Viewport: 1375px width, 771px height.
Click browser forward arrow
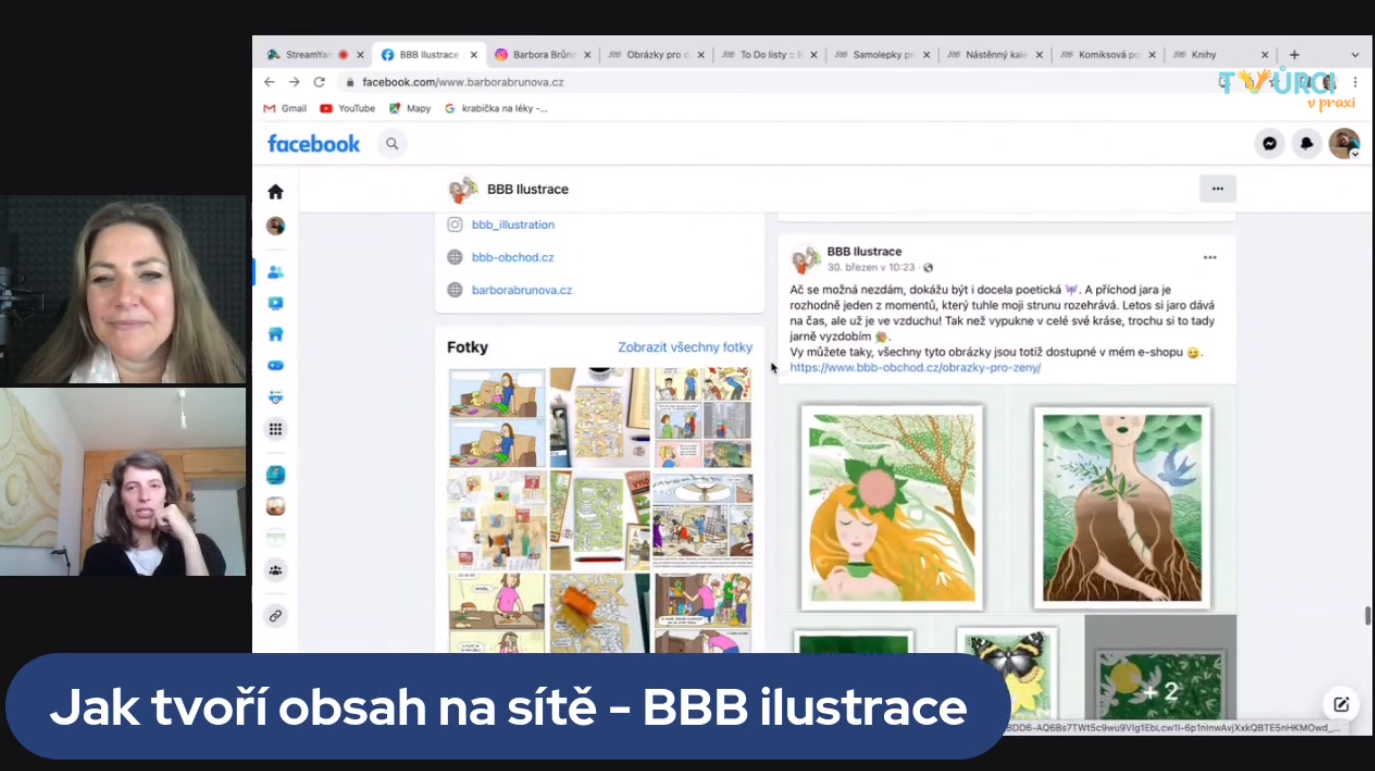(x=294, y=82)
